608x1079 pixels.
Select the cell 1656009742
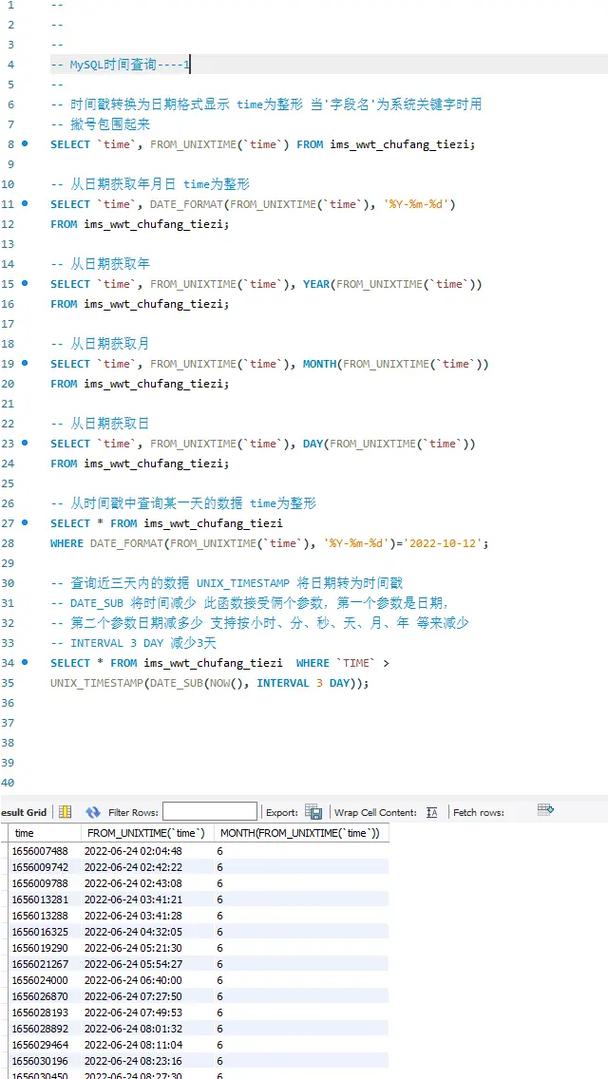(x=40, y=867)
